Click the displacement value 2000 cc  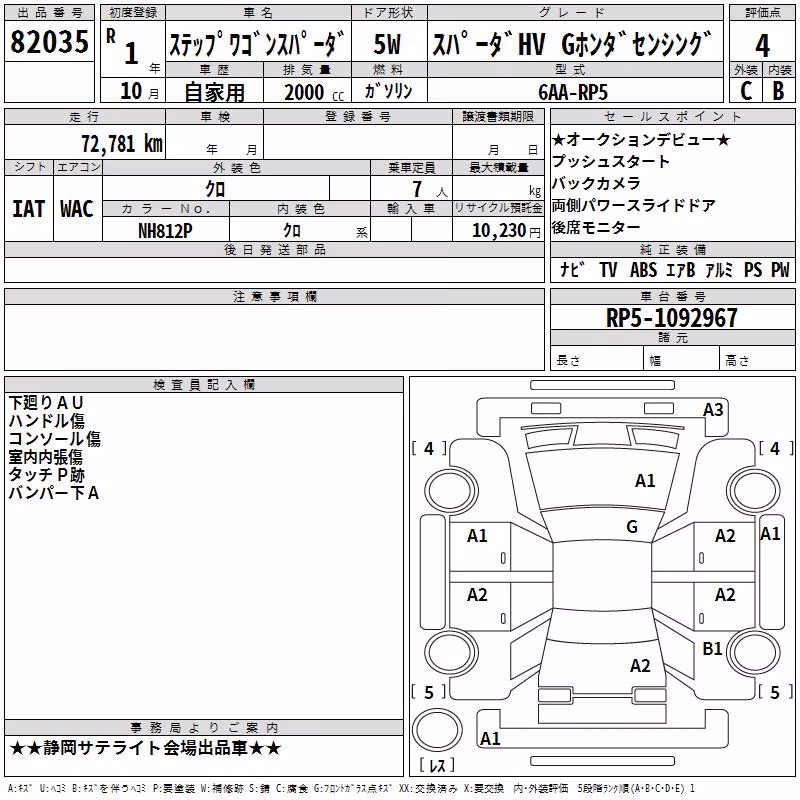[x=314, y=93]
